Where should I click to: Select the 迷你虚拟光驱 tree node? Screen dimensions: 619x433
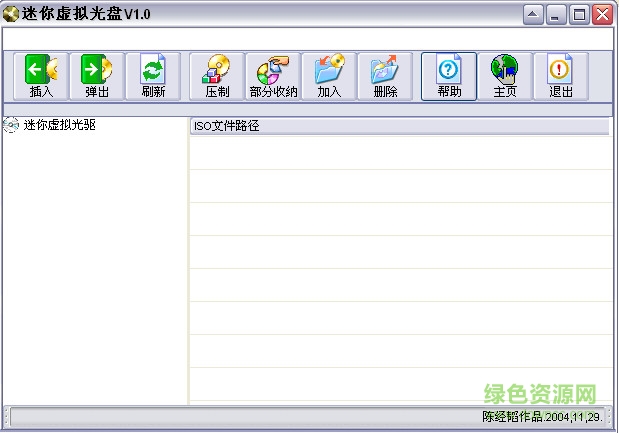tap(59, 125)
